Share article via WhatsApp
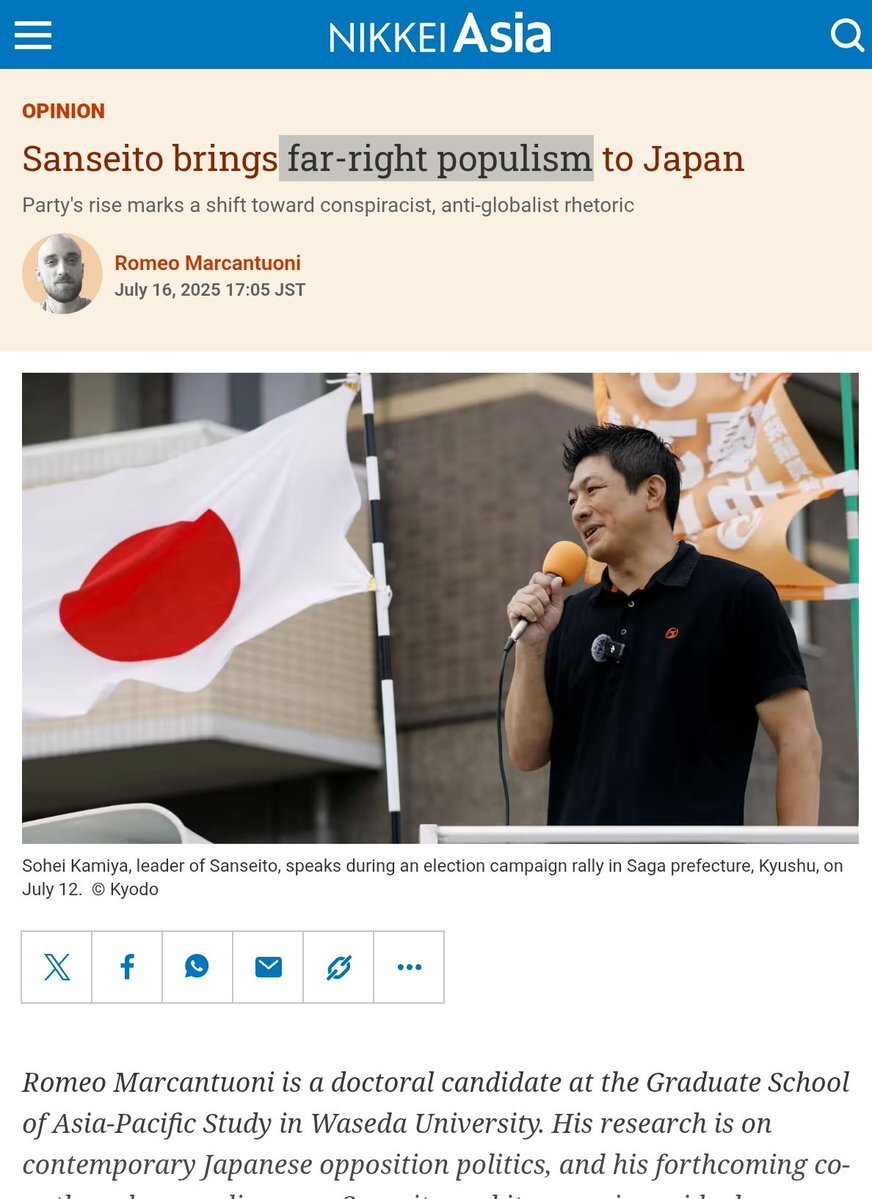 197,967
